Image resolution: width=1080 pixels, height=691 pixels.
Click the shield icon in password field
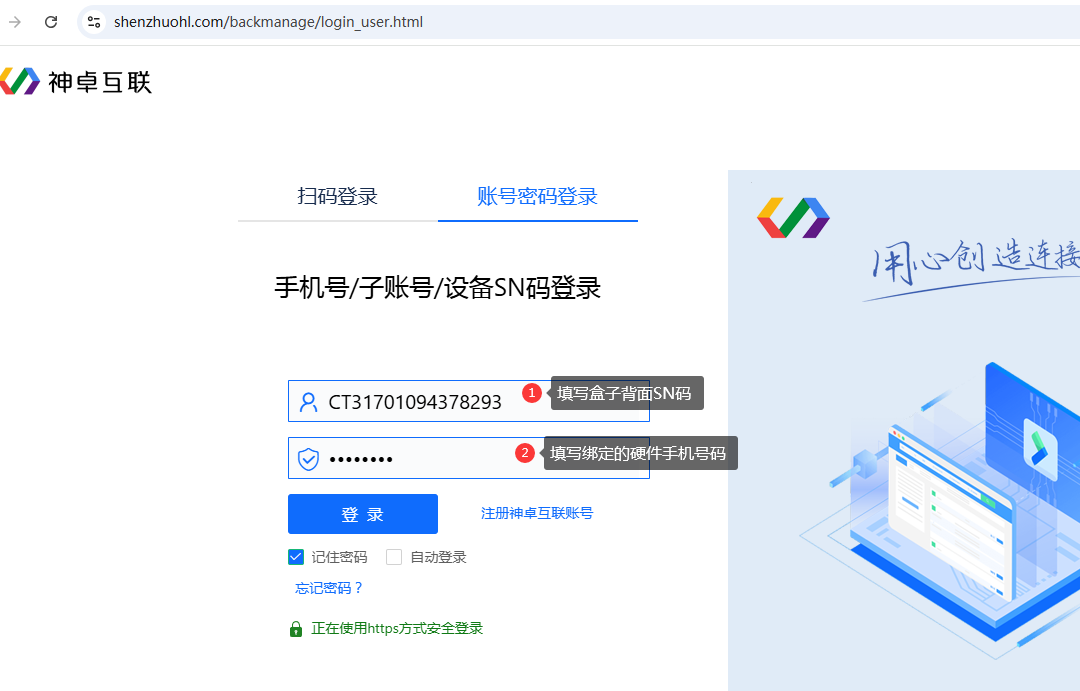[x=308, y=459]
